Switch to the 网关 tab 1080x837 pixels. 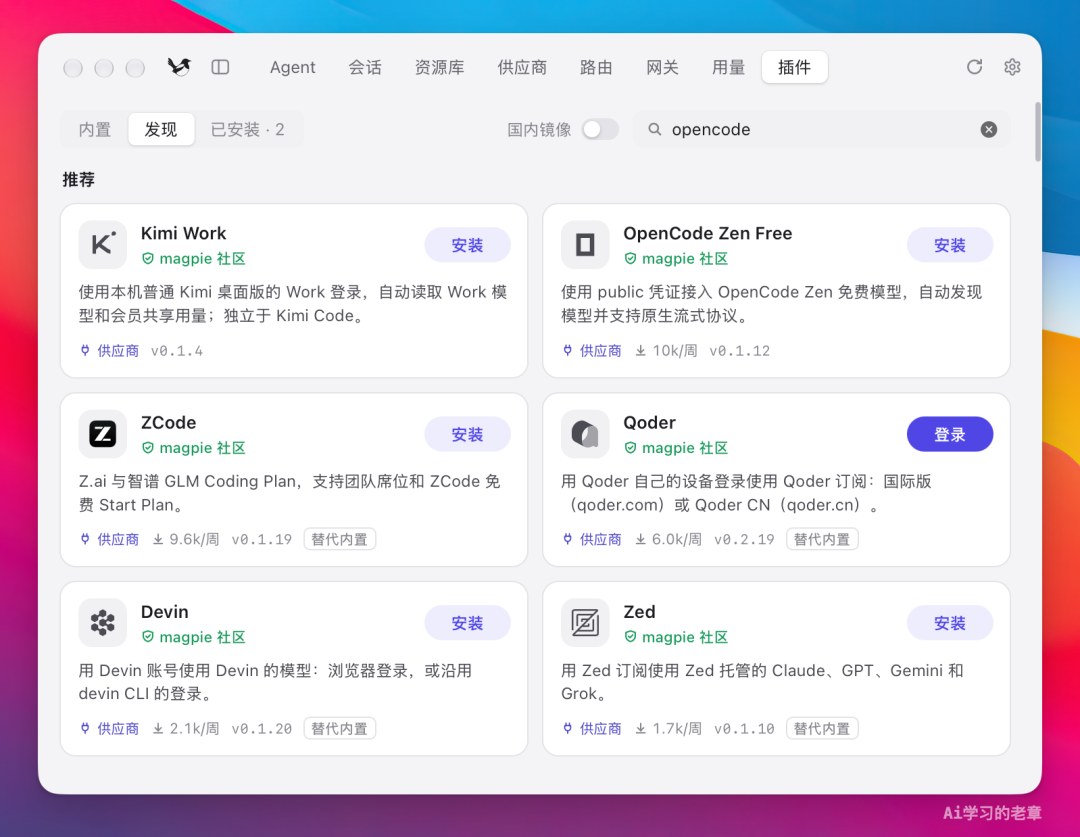pyautogui.click(x=663, y=68)
